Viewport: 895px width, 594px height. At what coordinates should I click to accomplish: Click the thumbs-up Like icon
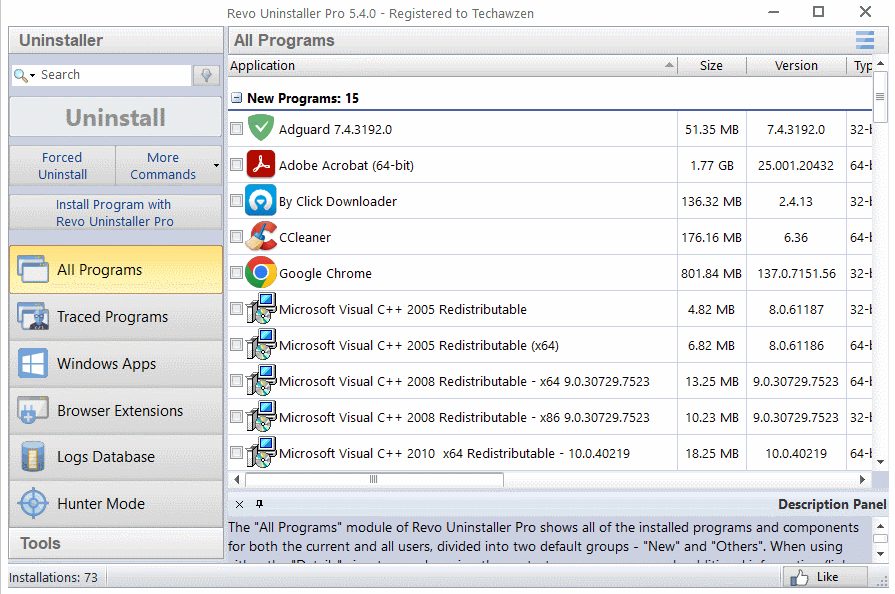click(x=799, y=577)
